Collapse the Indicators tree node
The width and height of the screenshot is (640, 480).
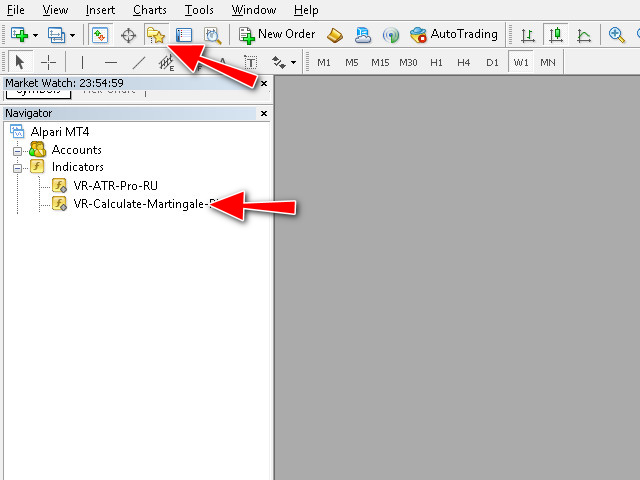click(x=17, y=168)
